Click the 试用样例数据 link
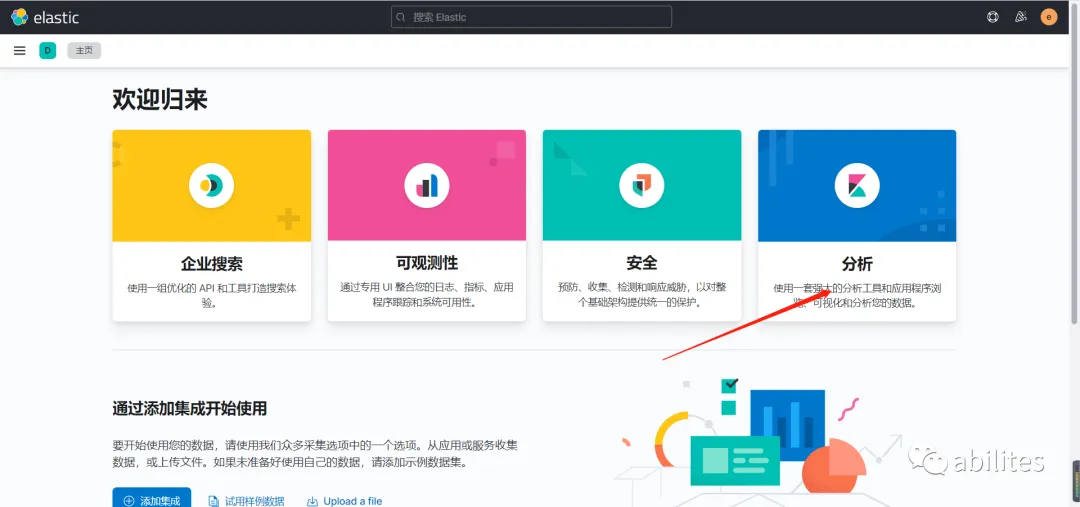This screenshot has width=1080, height=507. pos(247,501)
